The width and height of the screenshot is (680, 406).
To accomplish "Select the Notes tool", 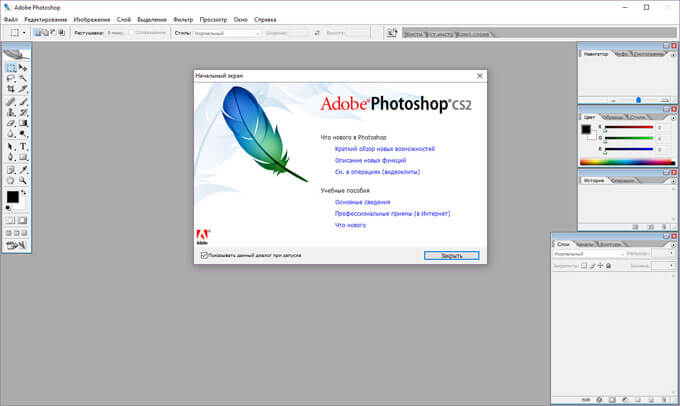I will [11, 170].
